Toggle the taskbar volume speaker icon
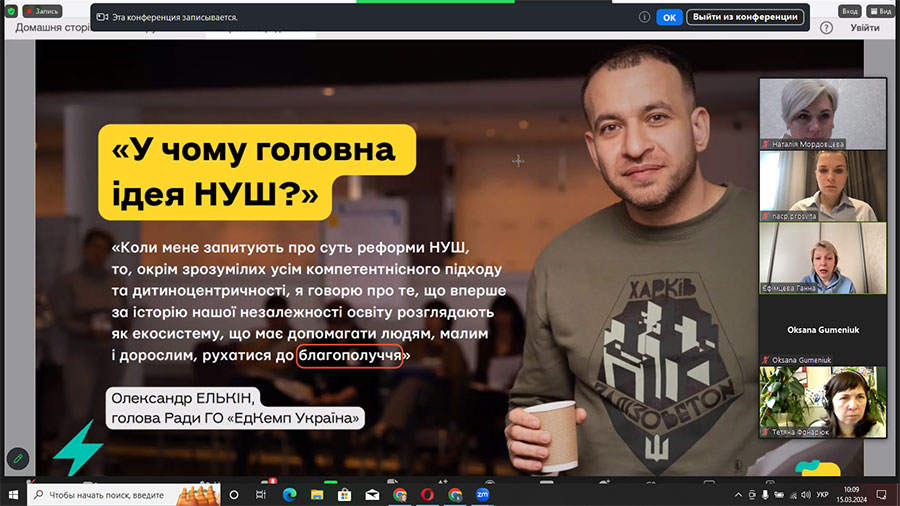Screen dimensions: 900x506 tap(806, 495)
